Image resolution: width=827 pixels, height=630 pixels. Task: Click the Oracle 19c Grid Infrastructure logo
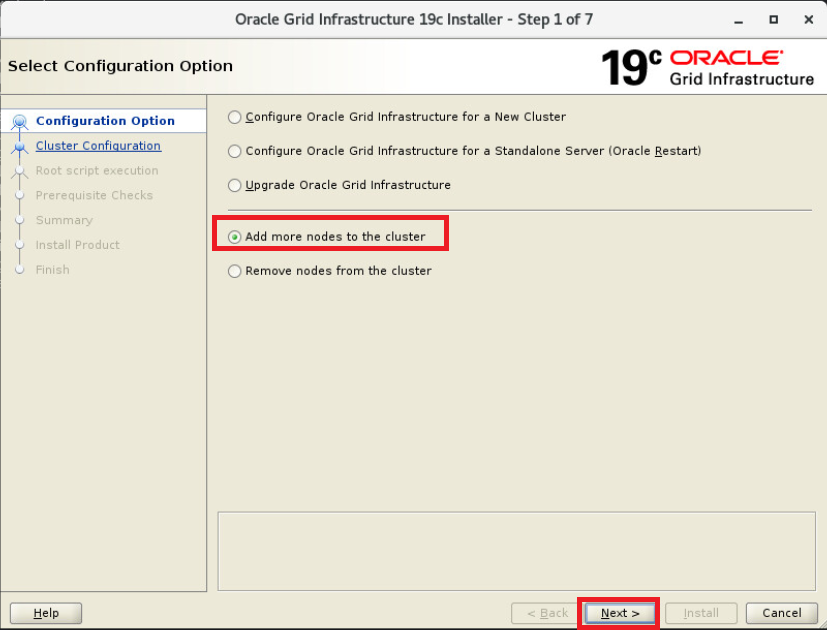[707, 68]
